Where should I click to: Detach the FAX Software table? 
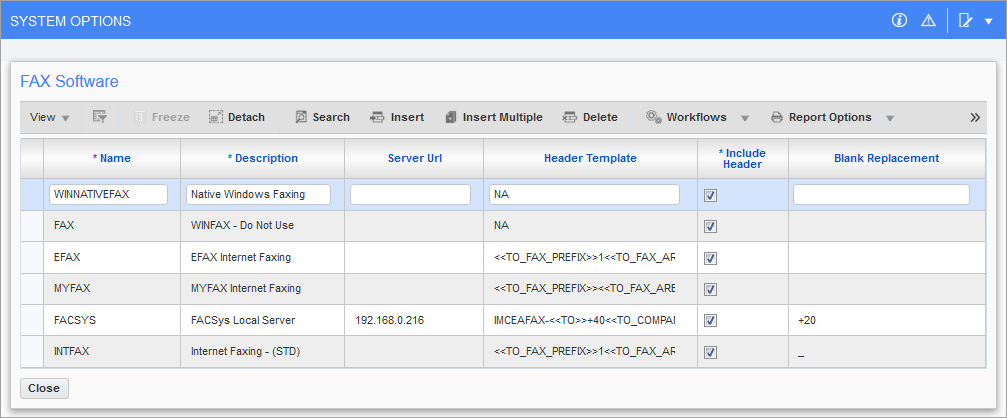click(236, 117)
